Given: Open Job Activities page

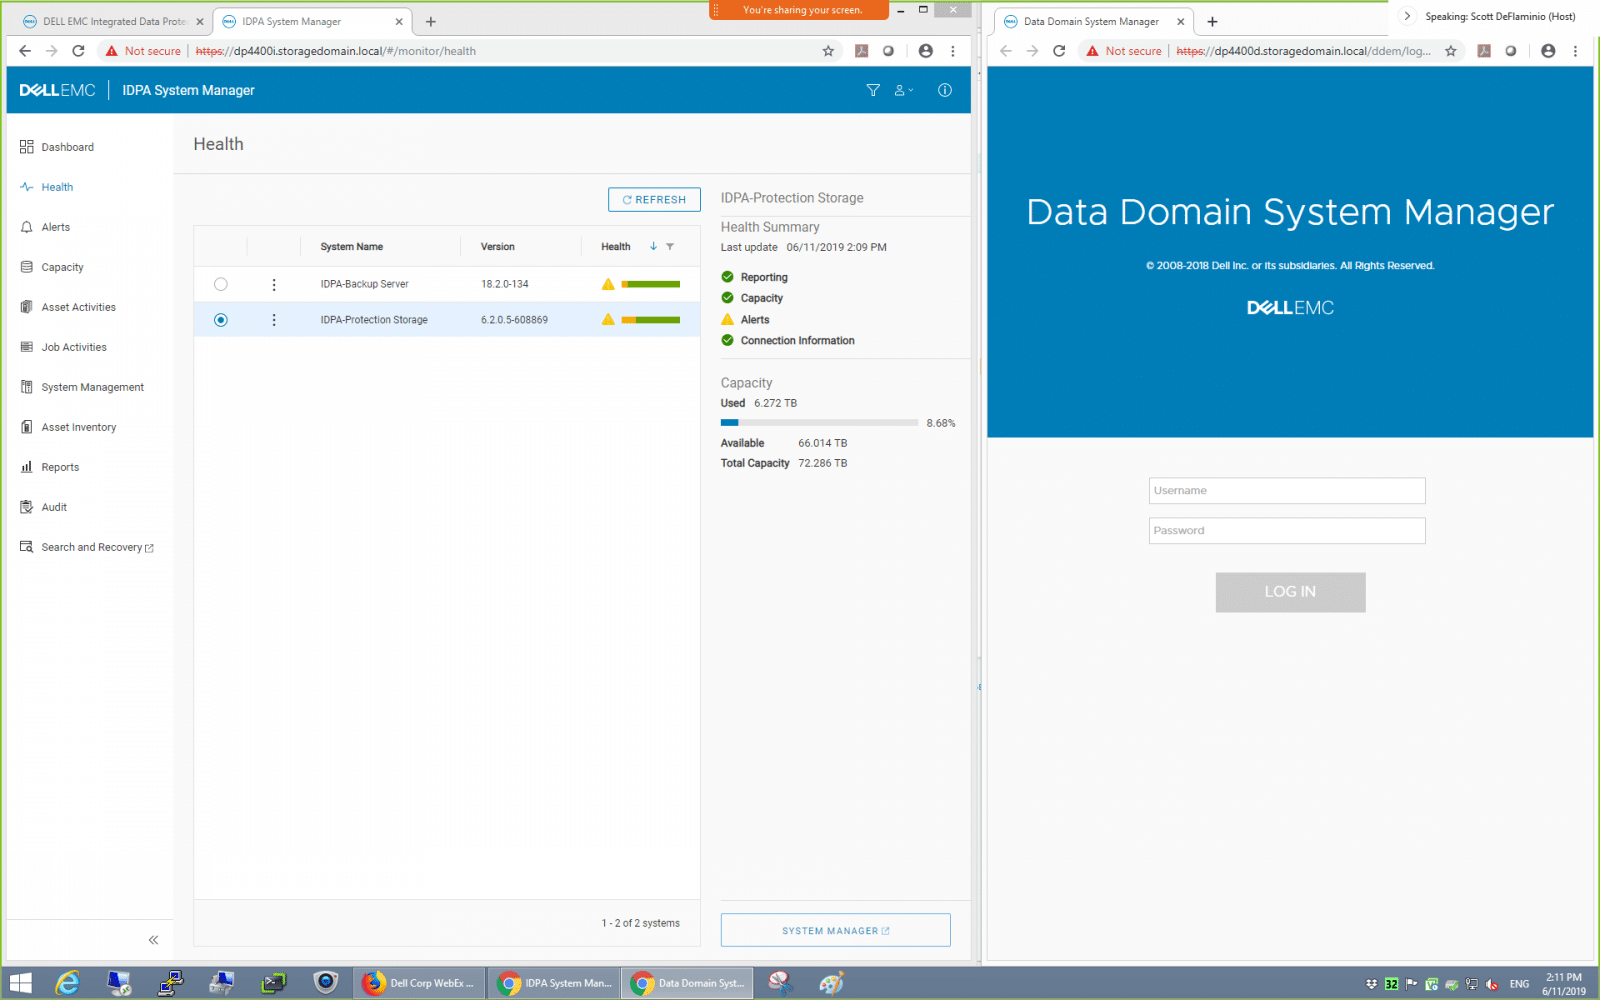Looking at the screenshot, I should (63, 347).
